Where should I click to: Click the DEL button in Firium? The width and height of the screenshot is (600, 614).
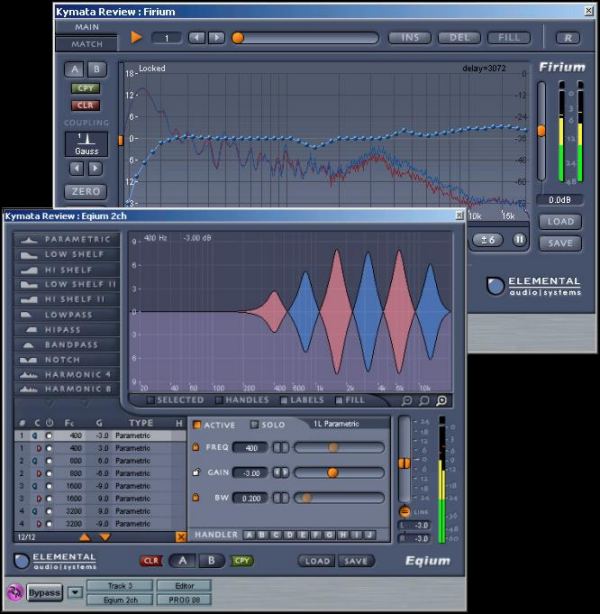tap(459, 38)
